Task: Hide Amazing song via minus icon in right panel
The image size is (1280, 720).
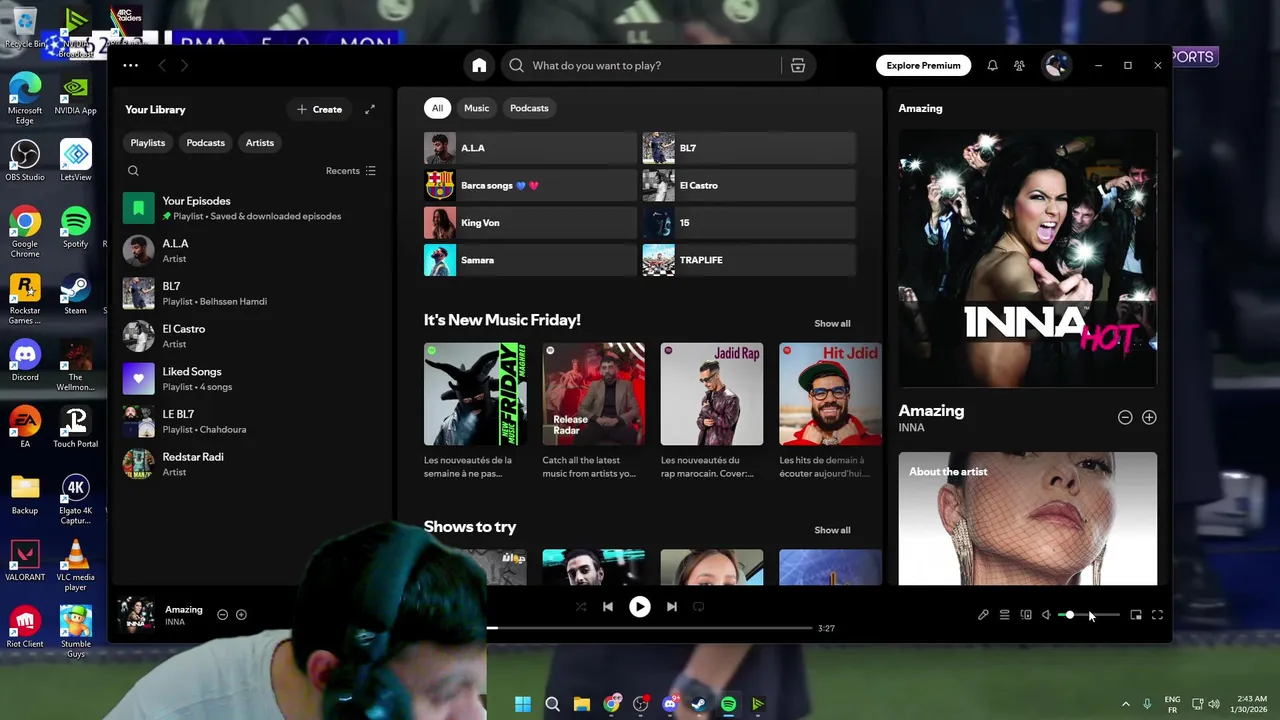Action: [x=1125, y=417]
